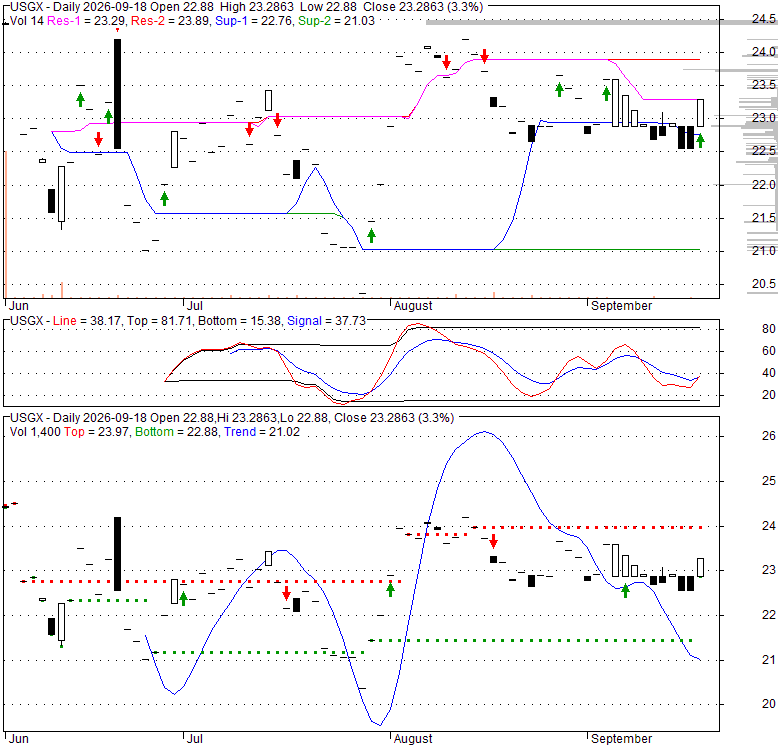This screenshot has height=745, width=780.
Task: Click the August label on the top chart axis
Action: tap(413, 305)
